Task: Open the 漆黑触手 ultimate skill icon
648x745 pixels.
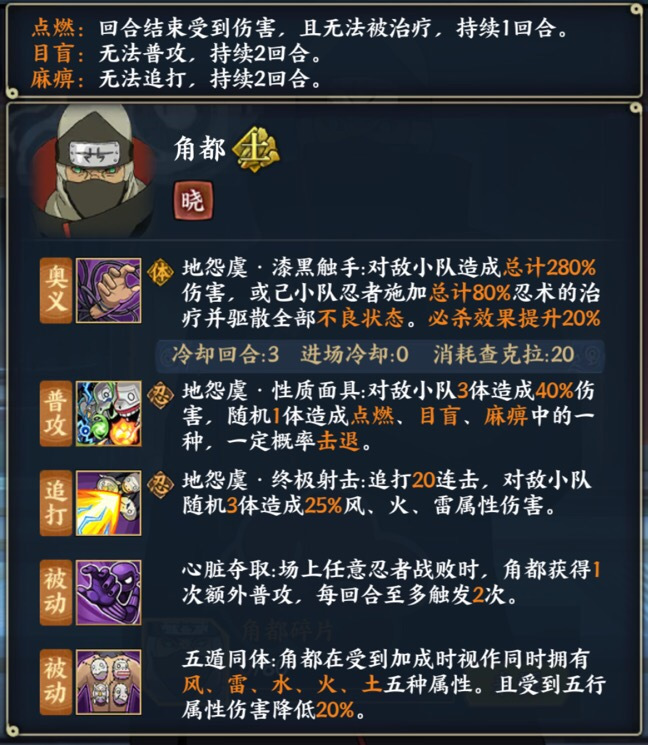Action: tap(108, 291)
